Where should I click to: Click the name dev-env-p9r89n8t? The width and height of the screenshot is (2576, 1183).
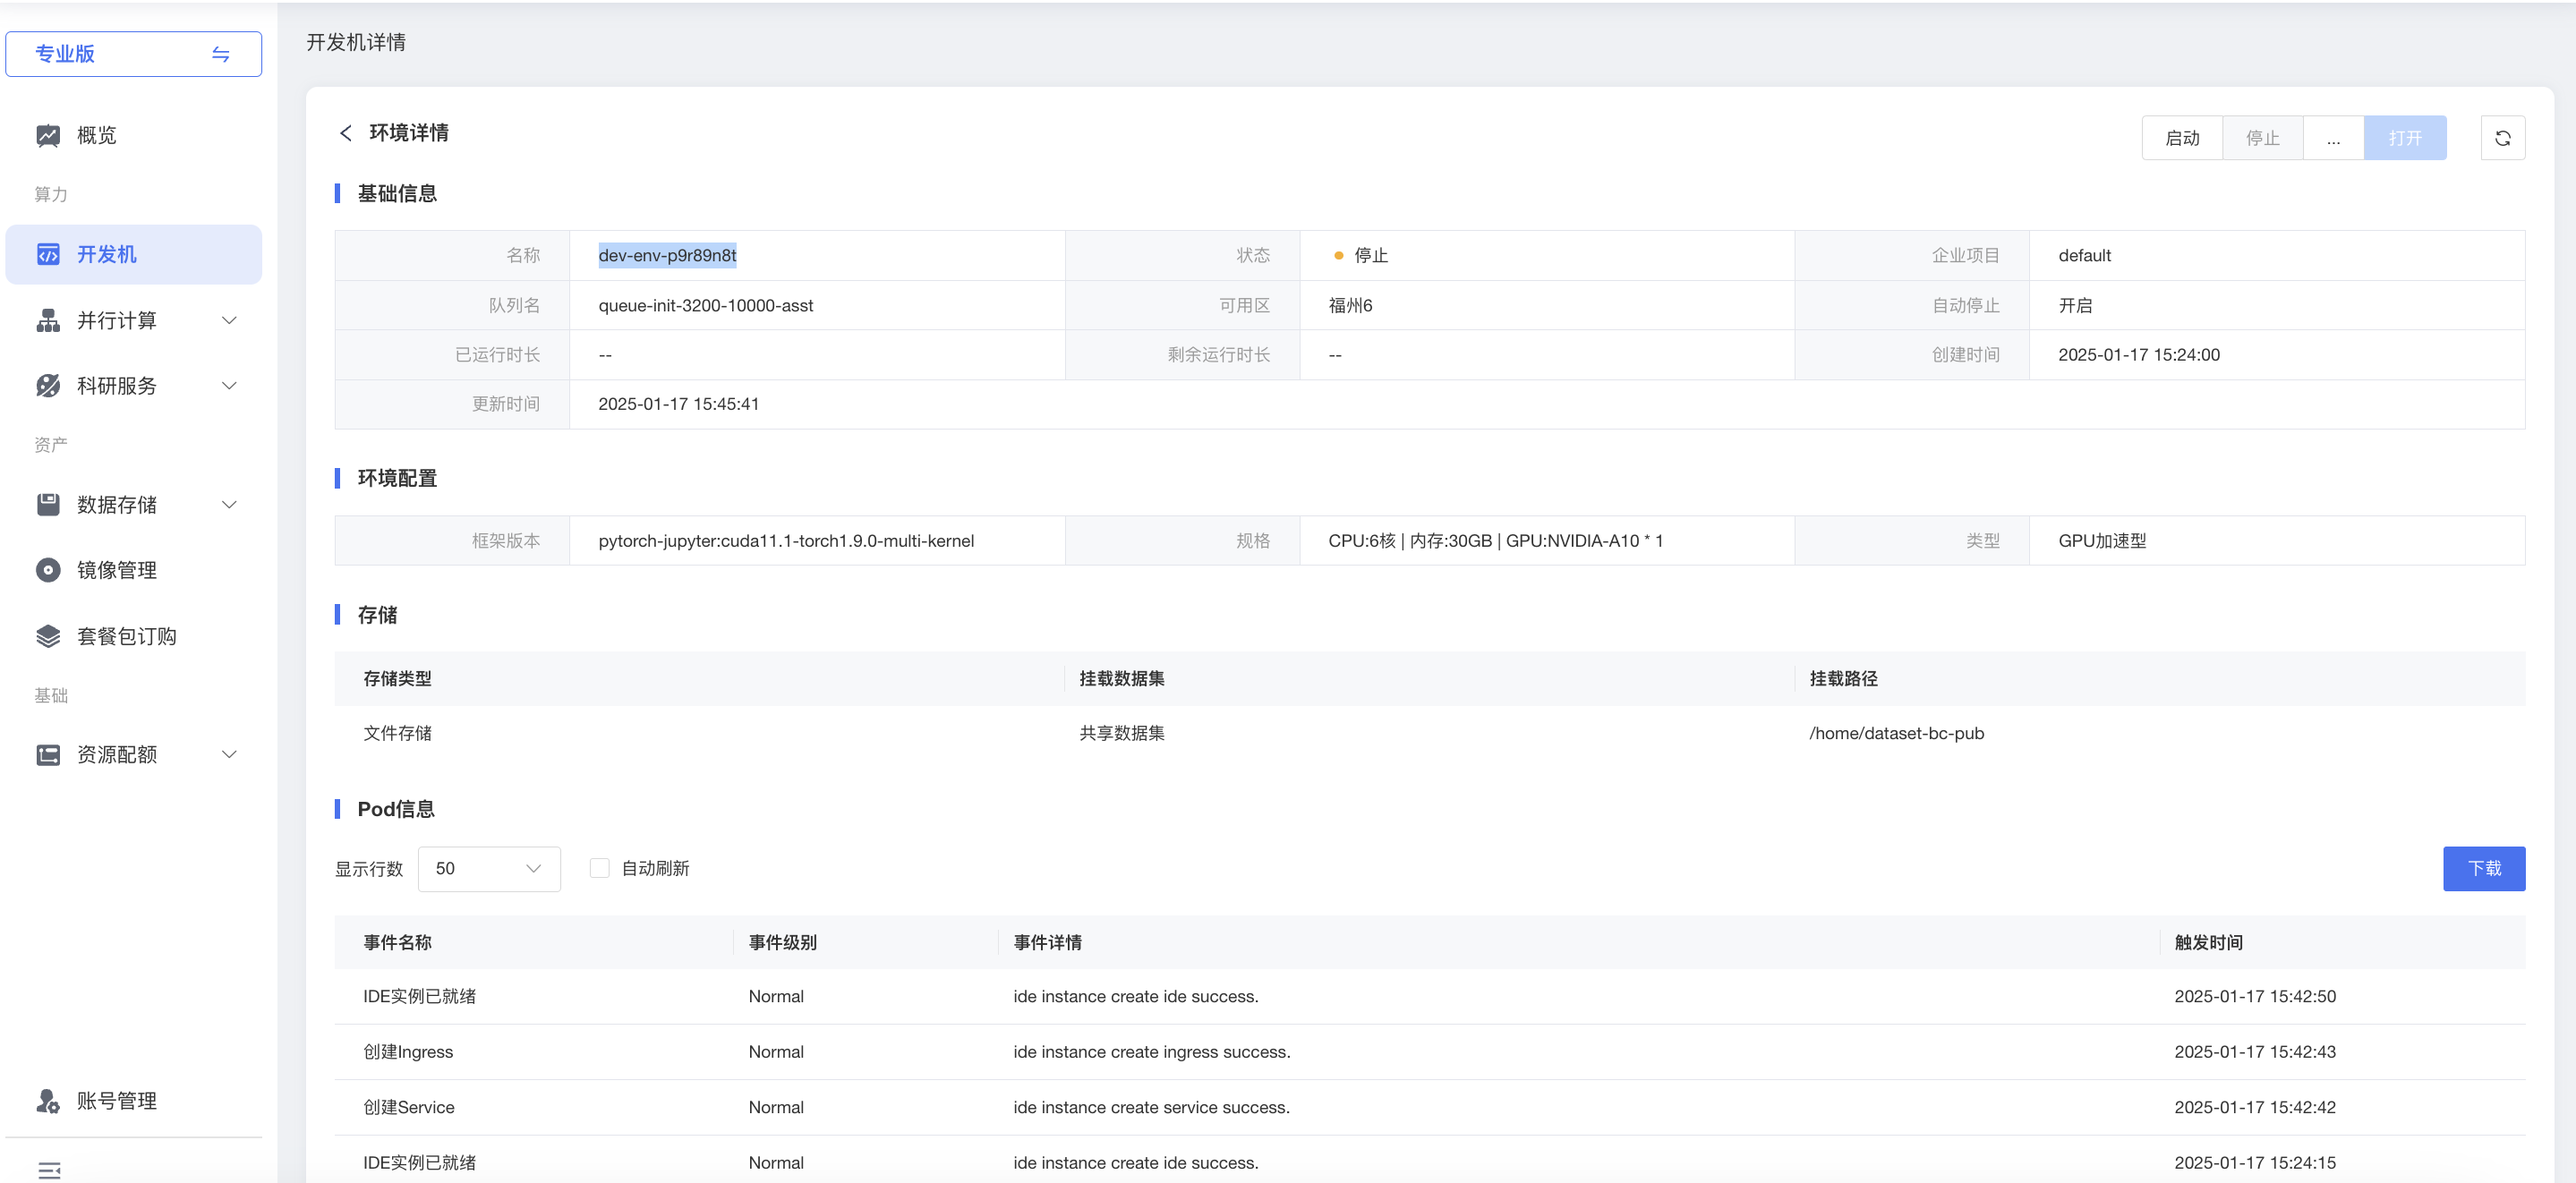[667, 255]
